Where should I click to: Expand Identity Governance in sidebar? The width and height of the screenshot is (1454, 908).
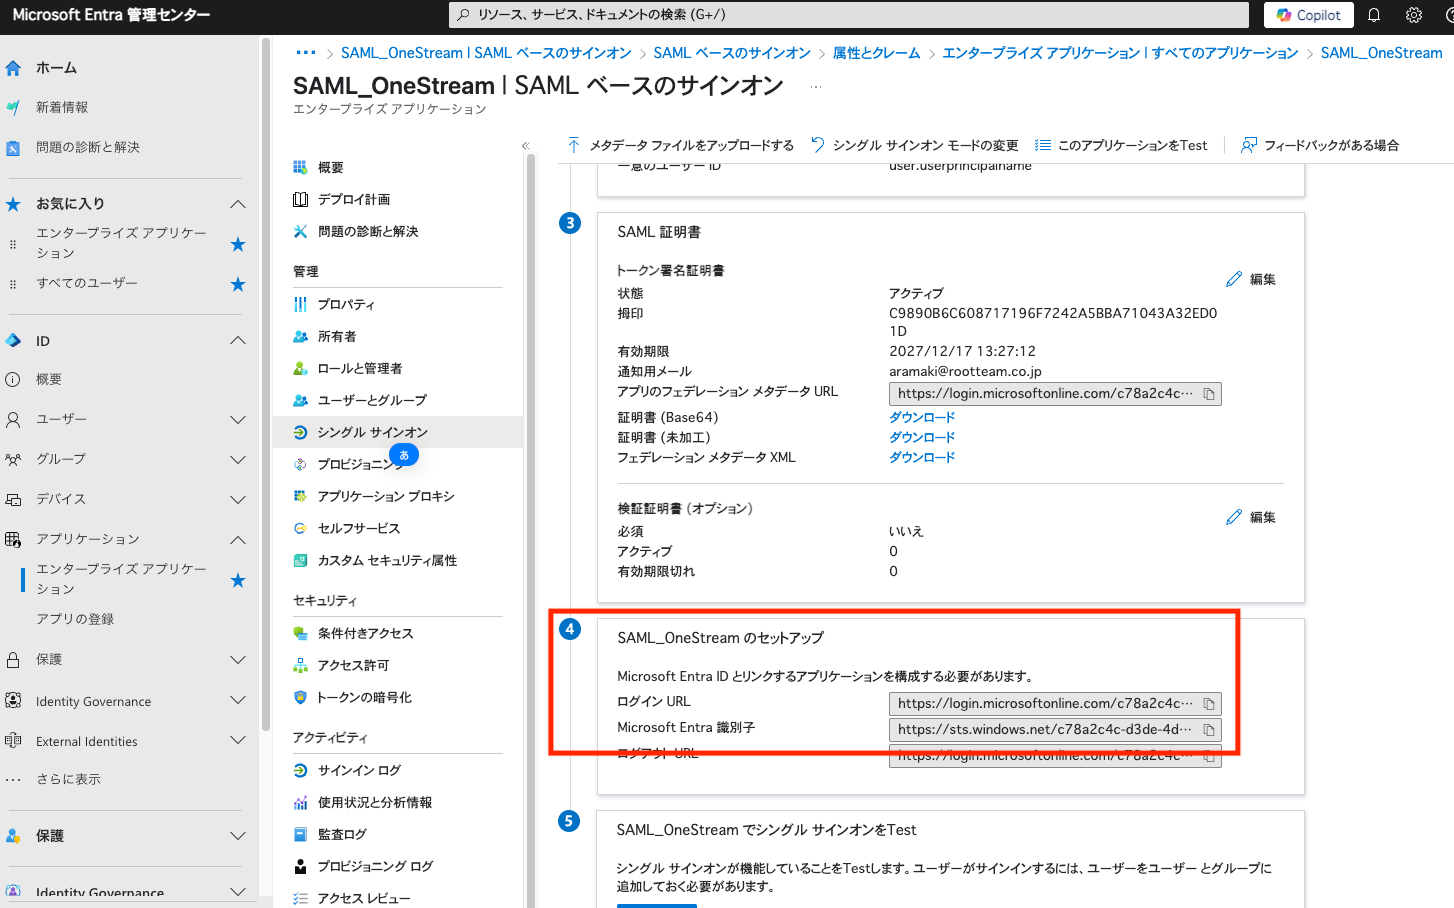tap(238, 701)
